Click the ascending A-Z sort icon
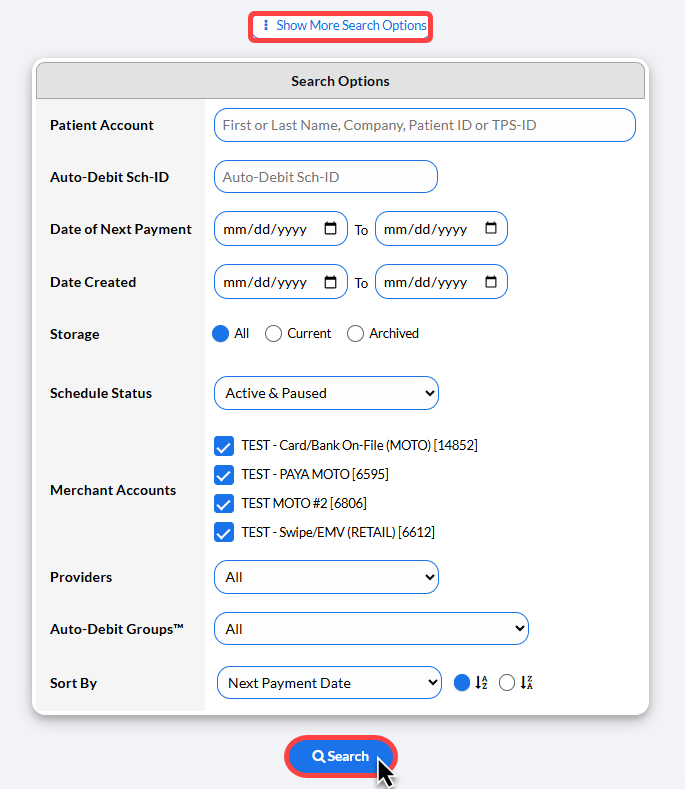The height and width of the screenshot is (789, 685). click(x=481, y=682)
